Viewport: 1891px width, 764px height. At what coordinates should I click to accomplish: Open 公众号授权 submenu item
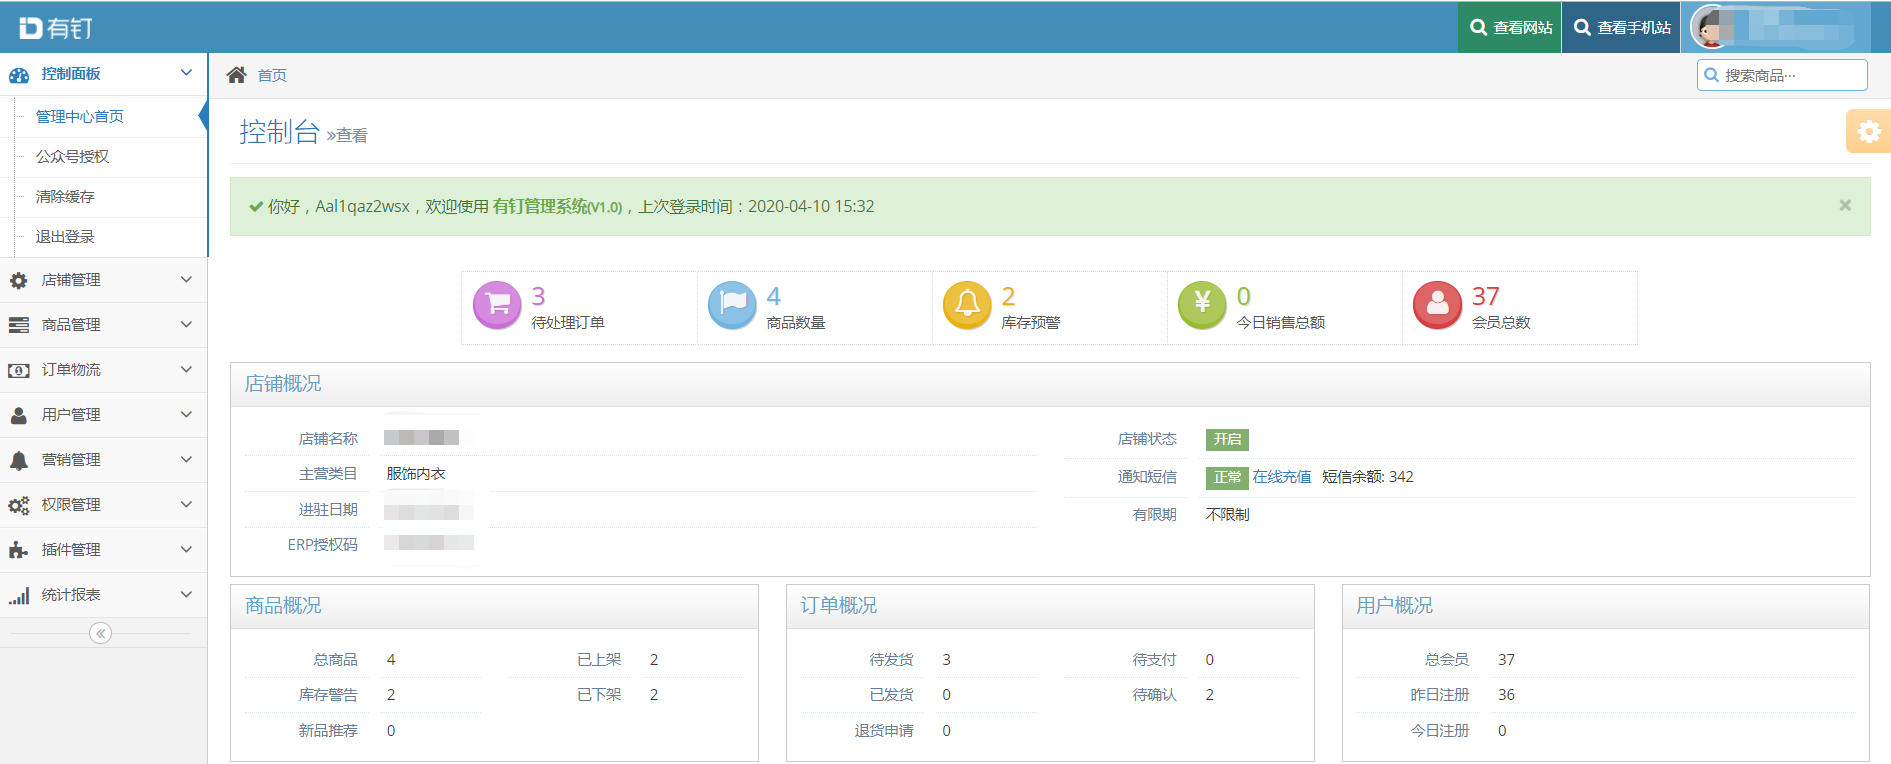[72, 157]
